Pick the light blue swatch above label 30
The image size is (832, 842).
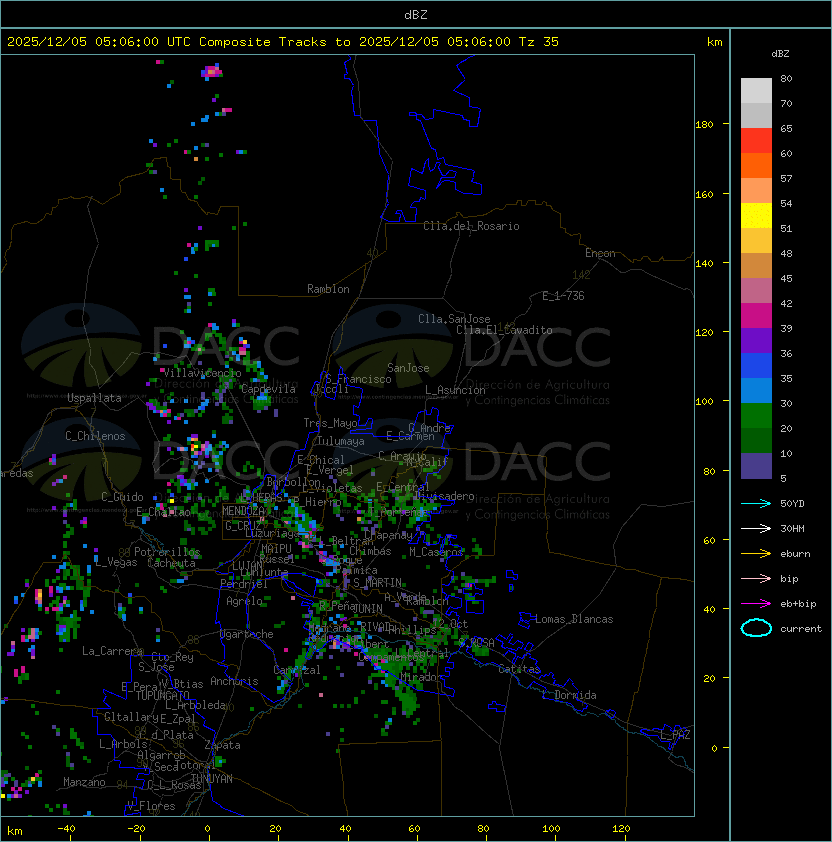(x=756, y=391)
